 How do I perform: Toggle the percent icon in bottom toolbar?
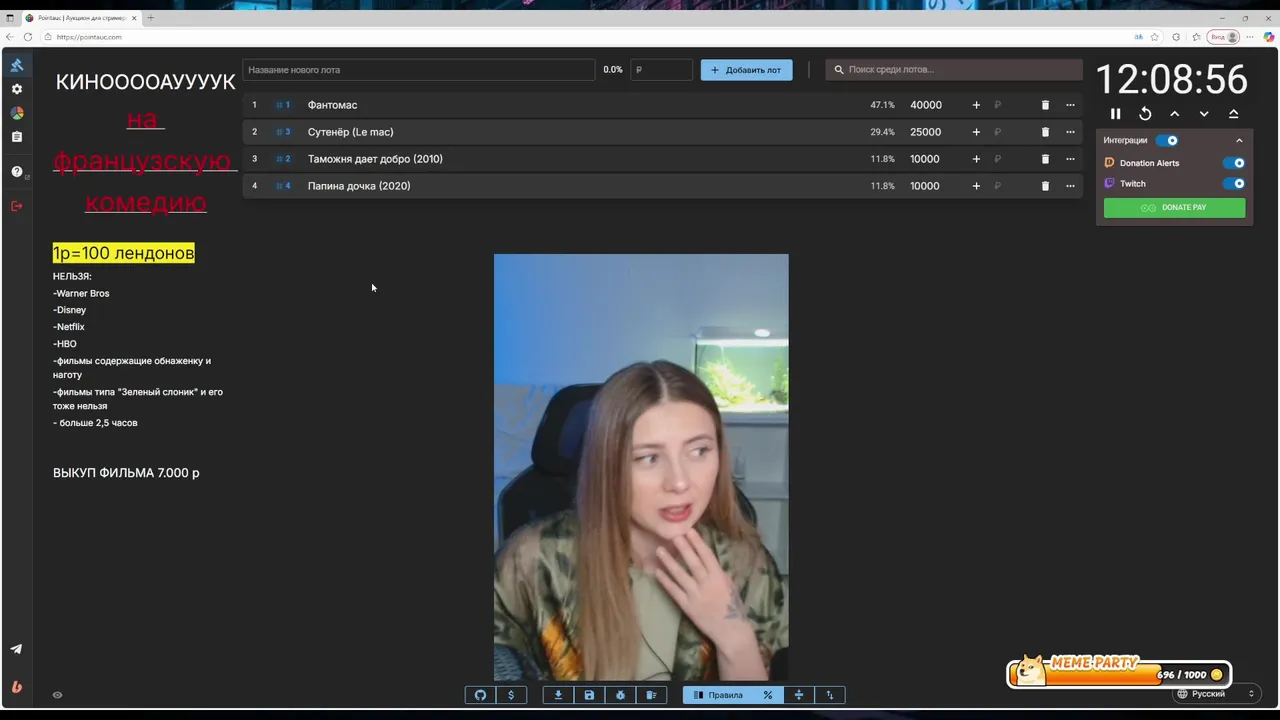tap(768, 695)
